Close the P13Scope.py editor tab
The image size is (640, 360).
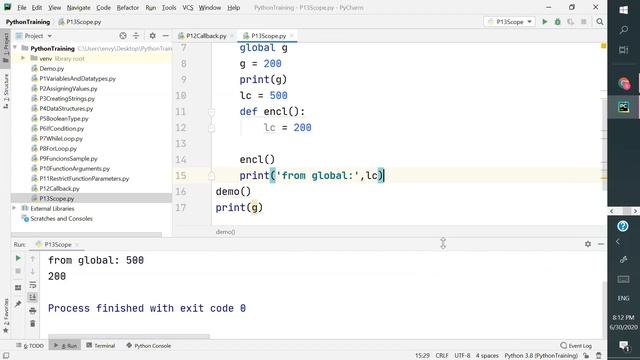291,36
